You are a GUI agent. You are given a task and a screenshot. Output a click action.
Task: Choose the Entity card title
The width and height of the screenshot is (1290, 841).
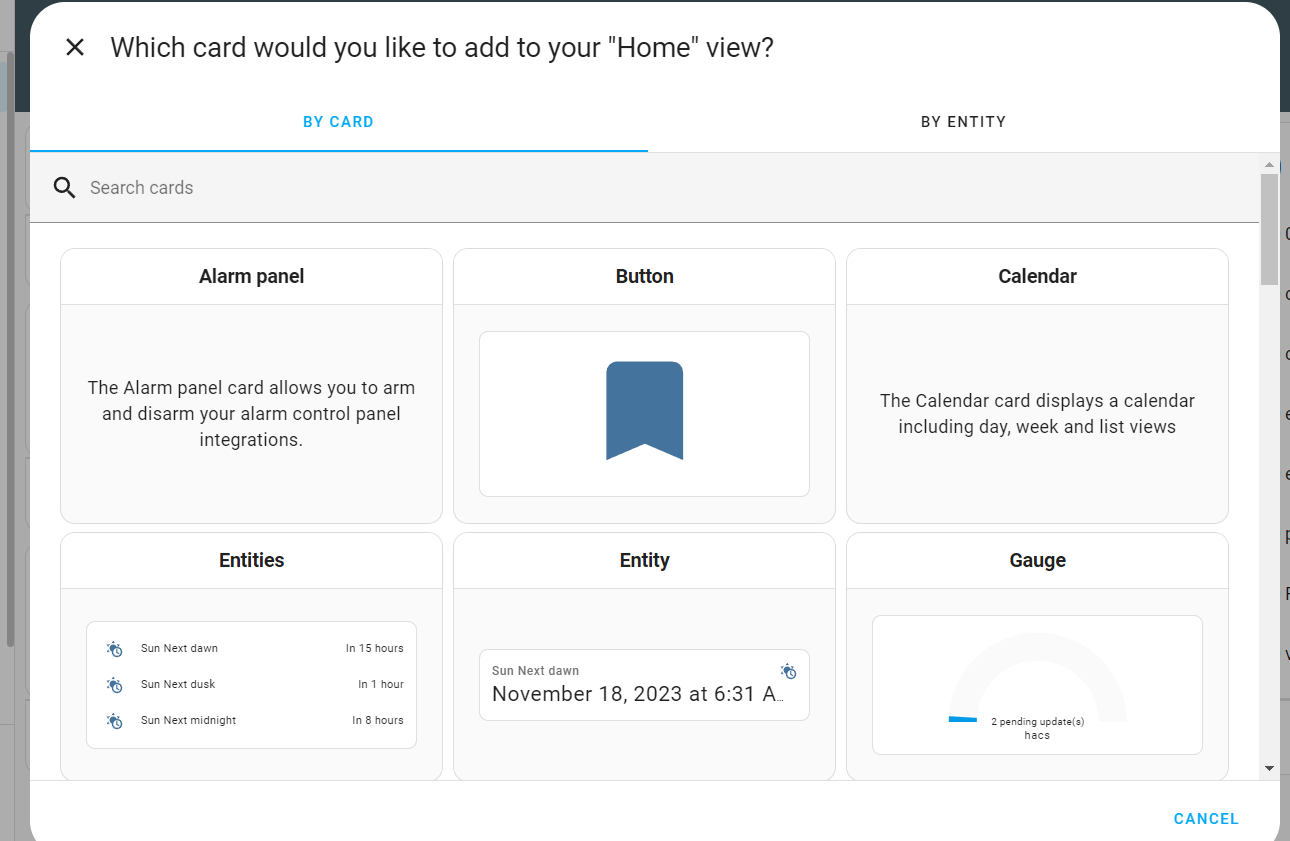point(644,561)
